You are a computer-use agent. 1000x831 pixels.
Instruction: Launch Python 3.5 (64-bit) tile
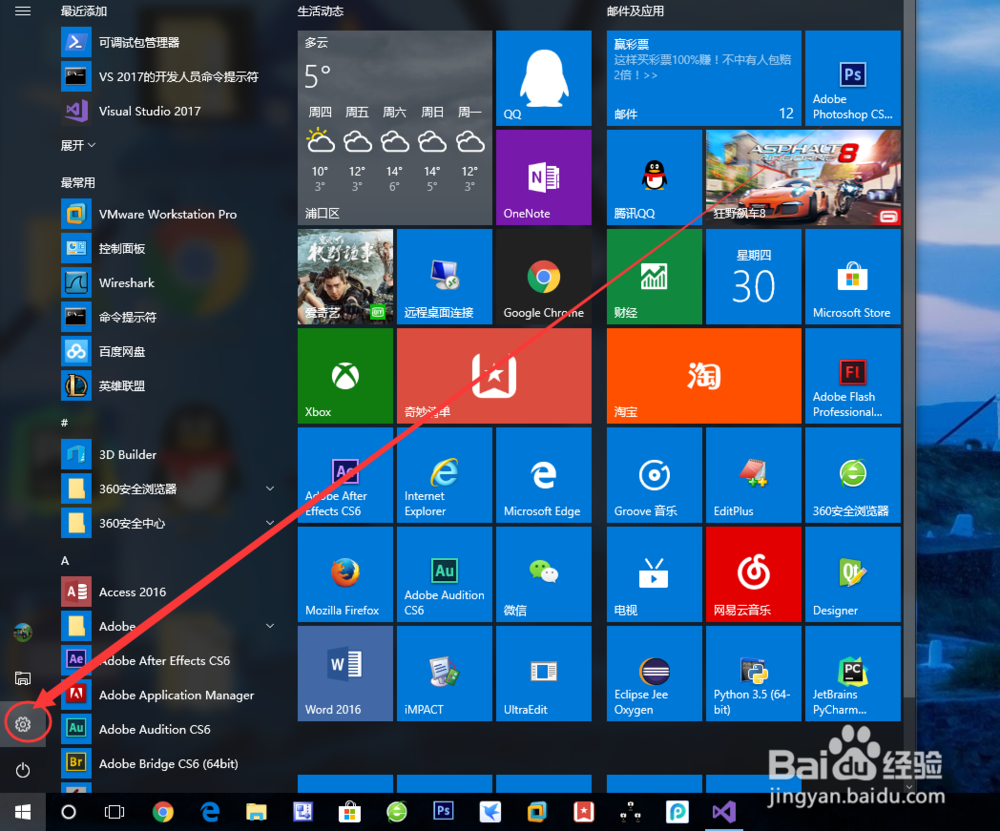point(753,673)
